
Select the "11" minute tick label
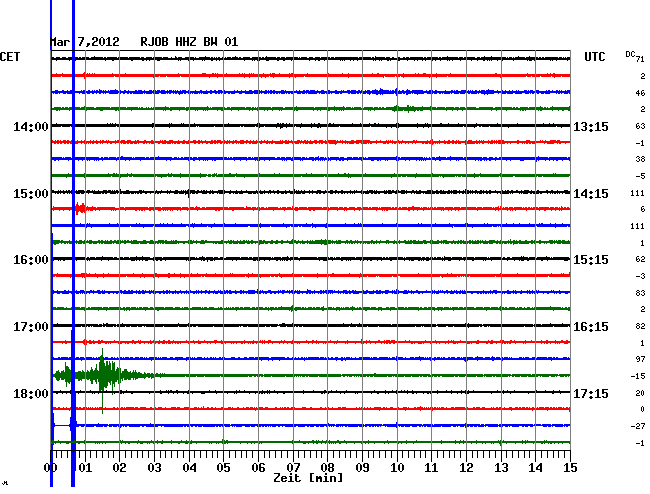coord(432,468)
